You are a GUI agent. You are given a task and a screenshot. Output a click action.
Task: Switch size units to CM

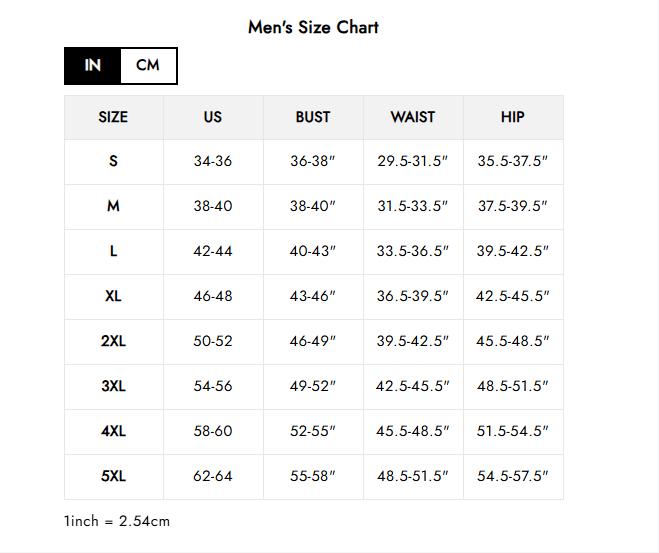[x=148, y=66]
